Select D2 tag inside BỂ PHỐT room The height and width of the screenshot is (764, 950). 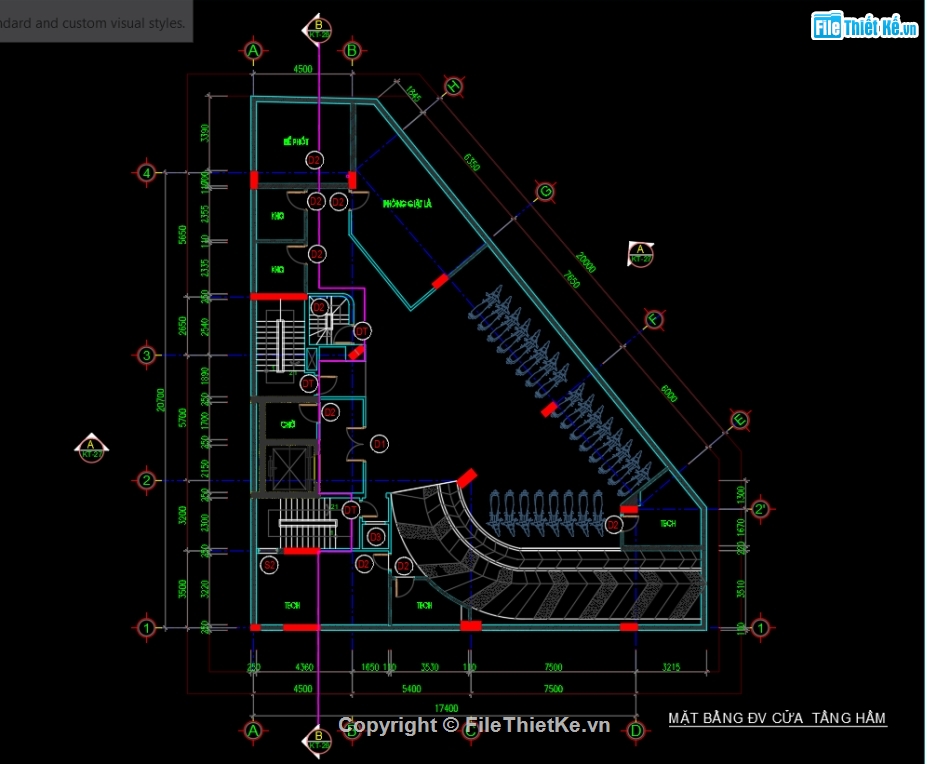coord(314,160)
